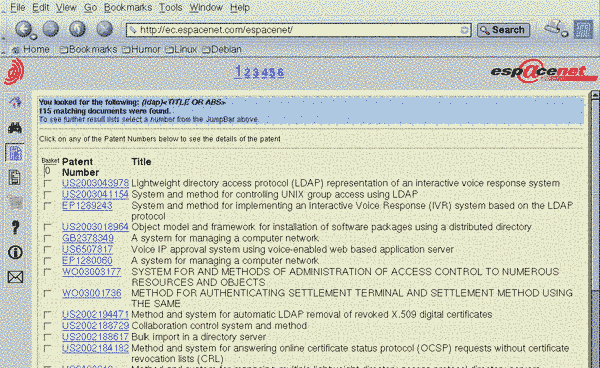Tick the checkbox for US6507817
Viewport: 600px width, 368px height.
coord(47,250)
